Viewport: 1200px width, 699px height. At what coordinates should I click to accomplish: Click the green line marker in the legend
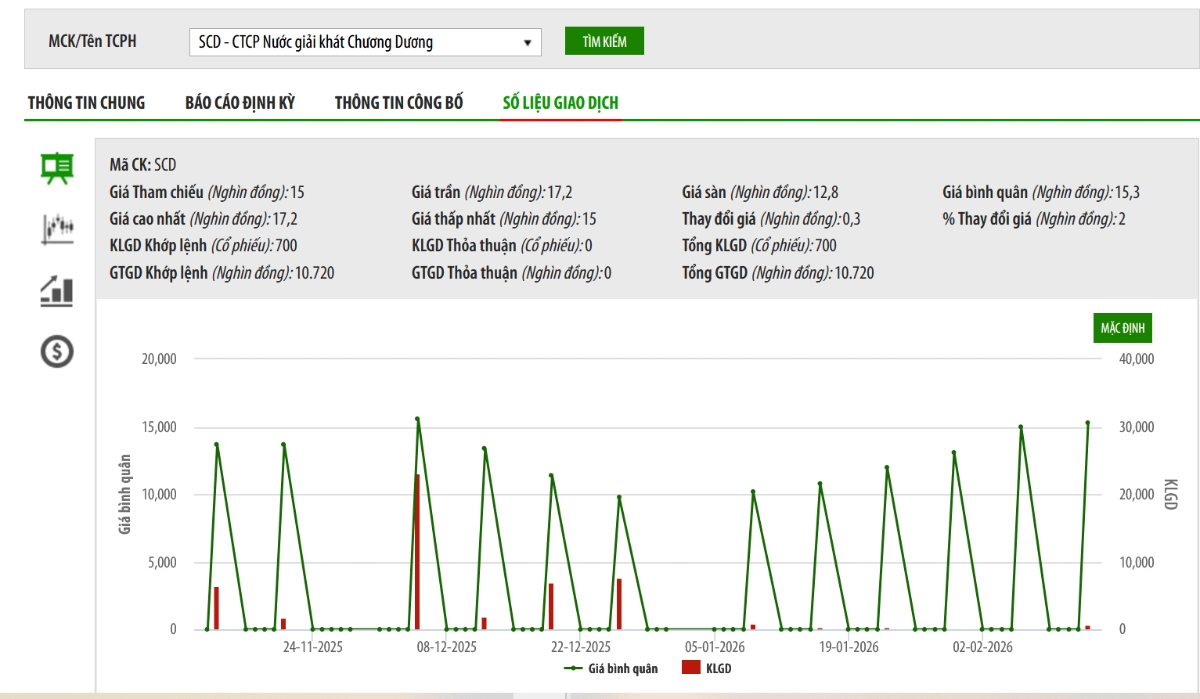tap(574, 668)
